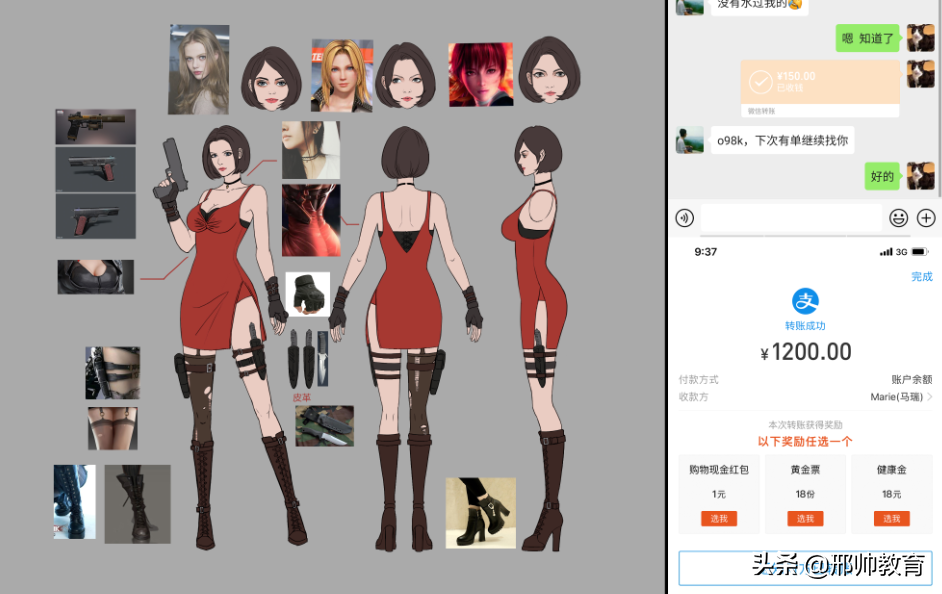
Task: Click the brown lace-up boot reference image
Action: 138,504
